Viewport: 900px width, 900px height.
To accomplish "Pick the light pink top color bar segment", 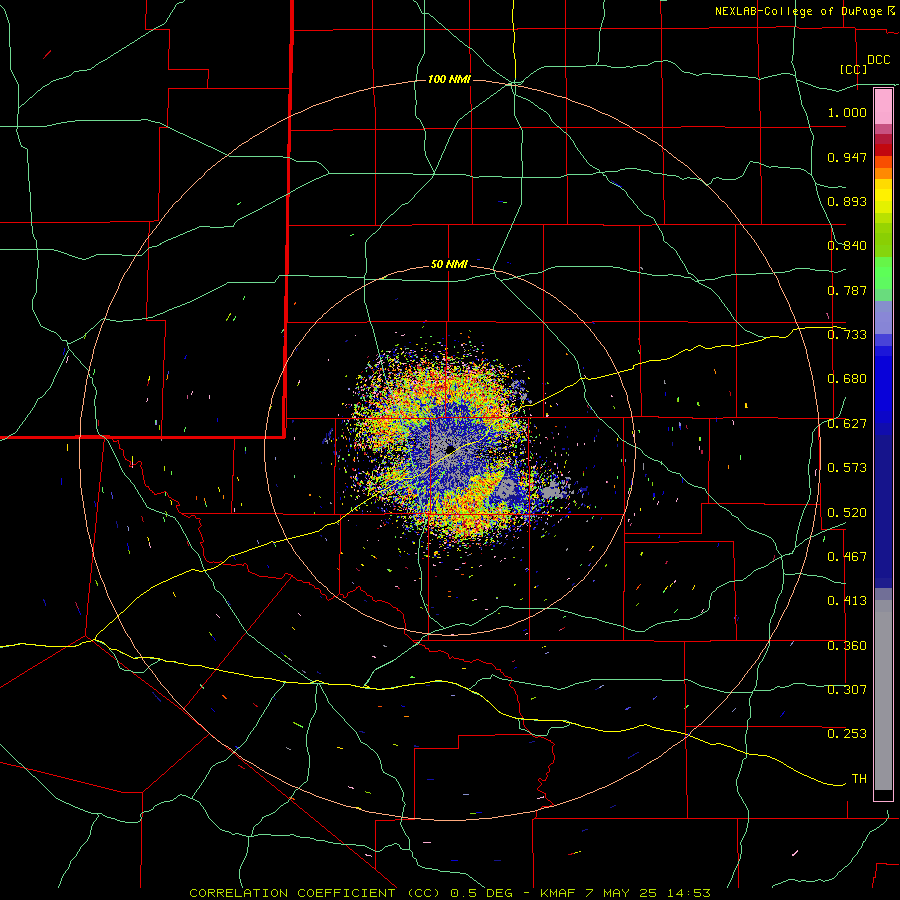I will coord(883,107).
